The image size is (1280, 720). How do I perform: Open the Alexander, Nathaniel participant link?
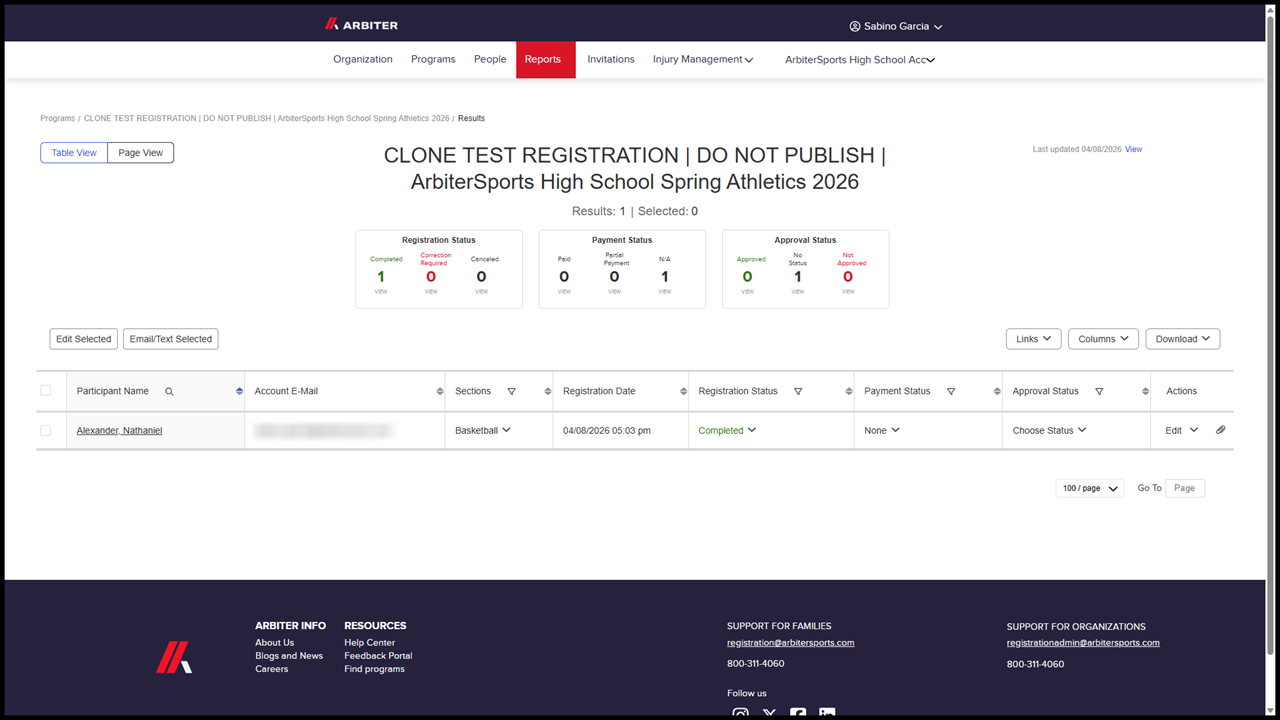point(119,431)
